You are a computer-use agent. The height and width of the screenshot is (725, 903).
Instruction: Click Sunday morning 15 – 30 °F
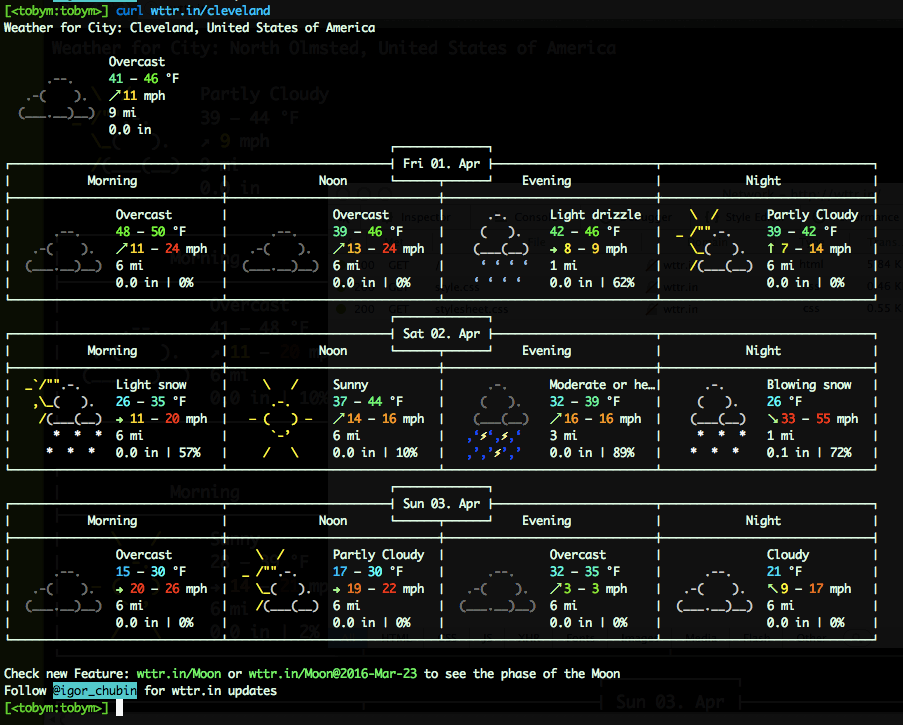[151, 571]
